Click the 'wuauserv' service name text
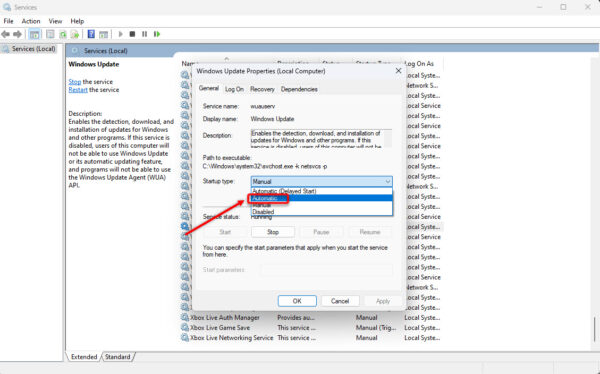The image size is (600, 374). [x=262, y=106]
